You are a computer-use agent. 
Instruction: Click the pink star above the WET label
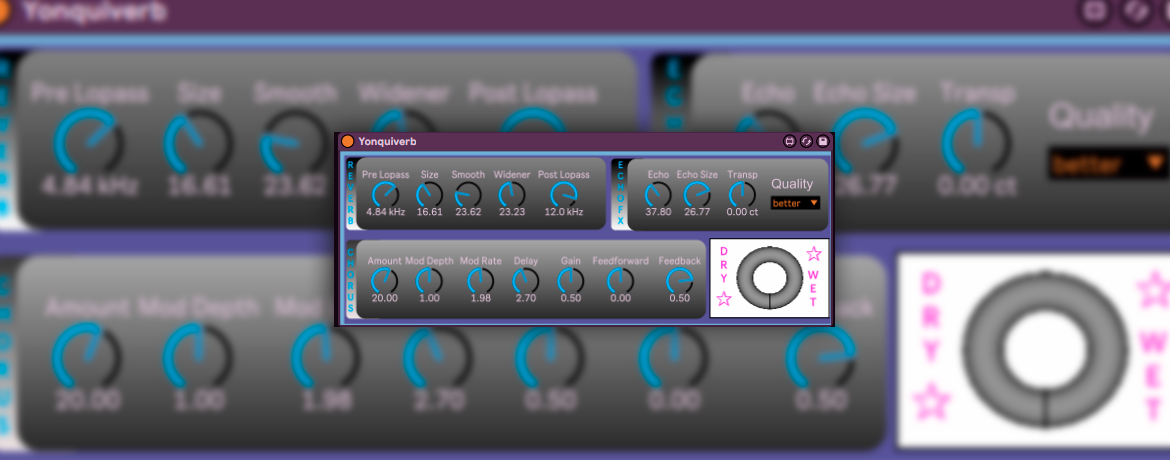point(814,254)
